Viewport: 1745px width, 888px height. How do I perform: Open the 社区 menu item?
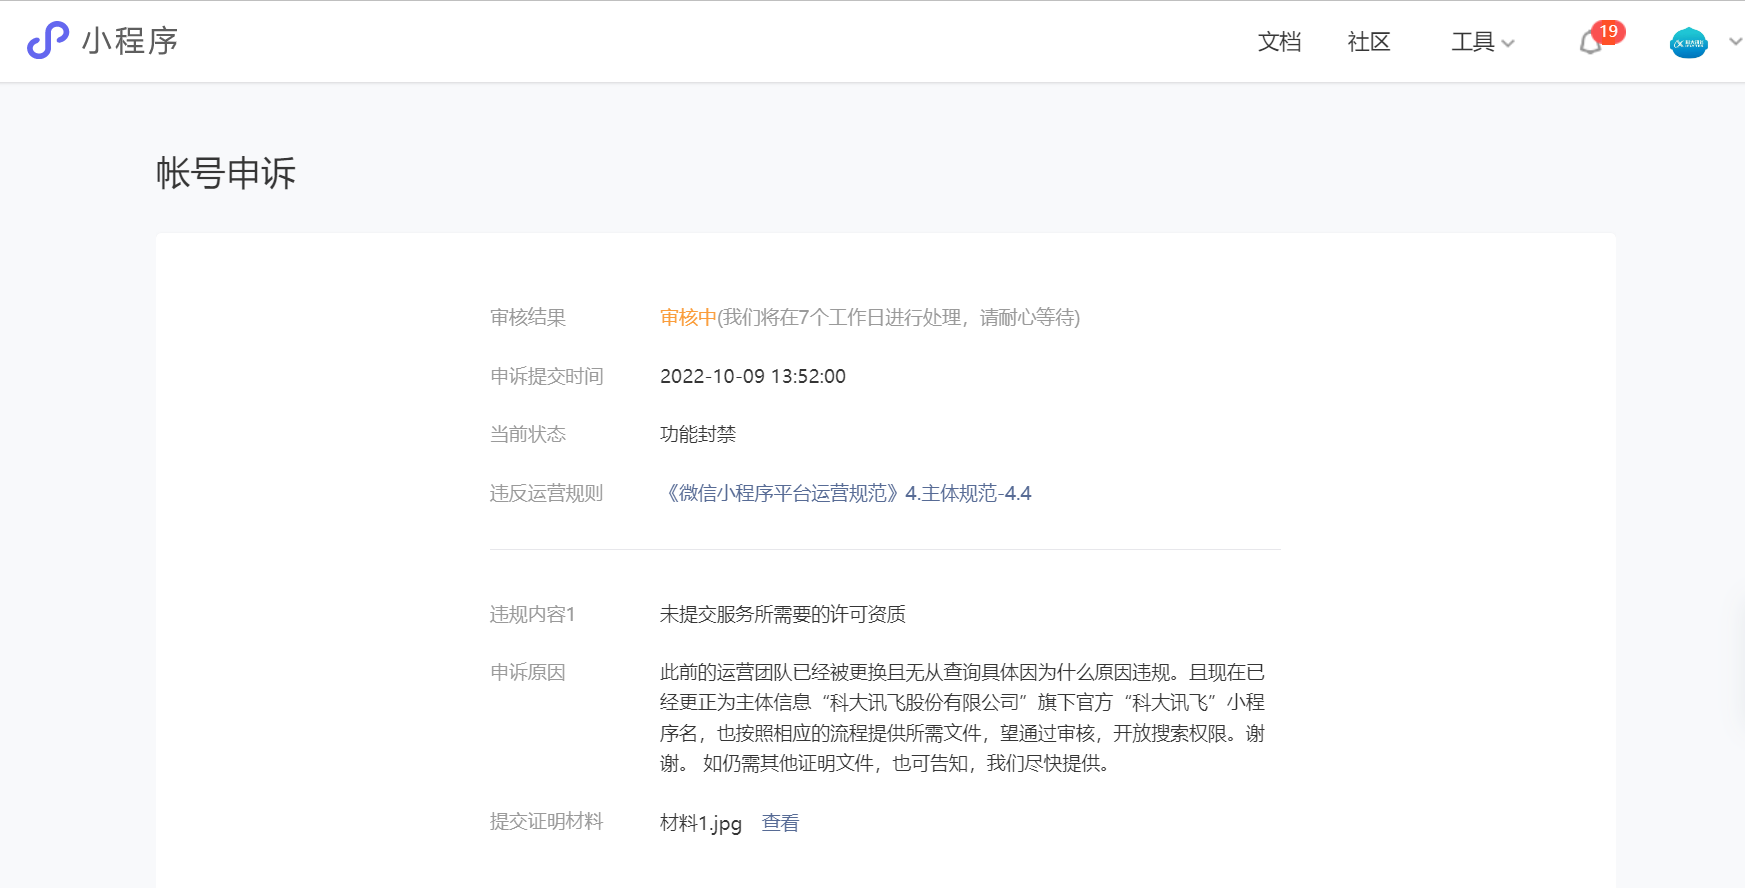(x=1369, y=42)
